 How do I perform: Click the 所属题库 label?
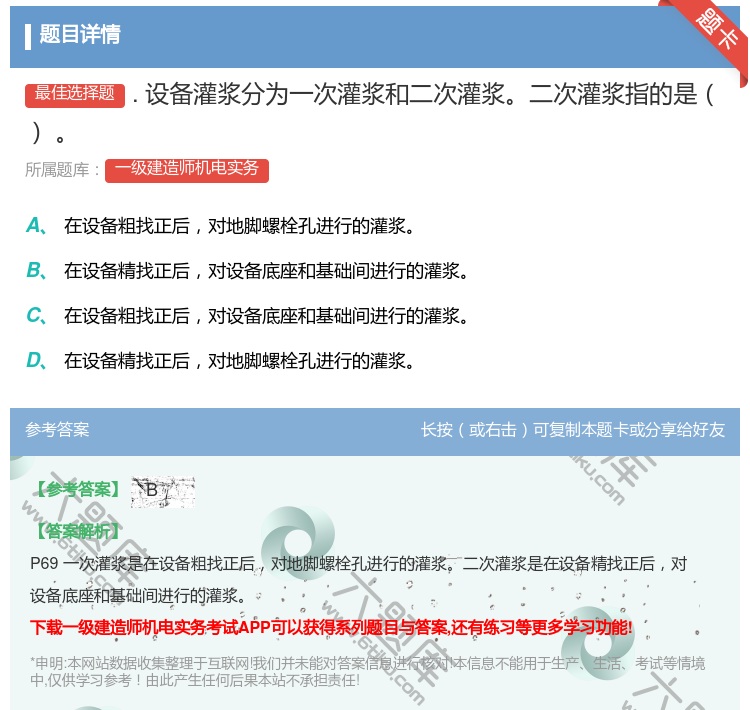click(62, 170)
